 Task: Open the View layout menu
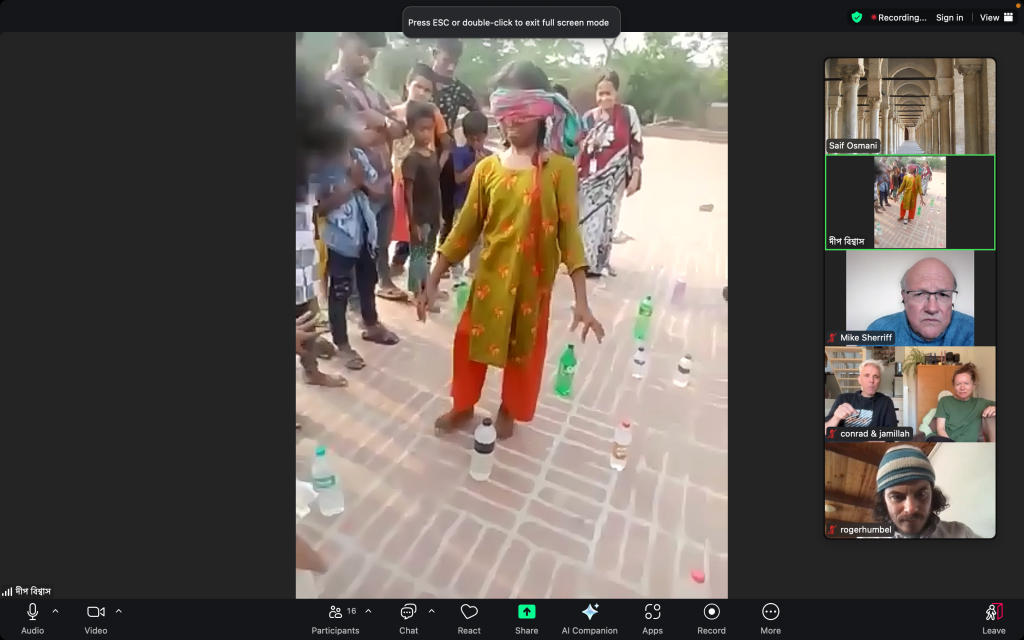click(993, 17)
